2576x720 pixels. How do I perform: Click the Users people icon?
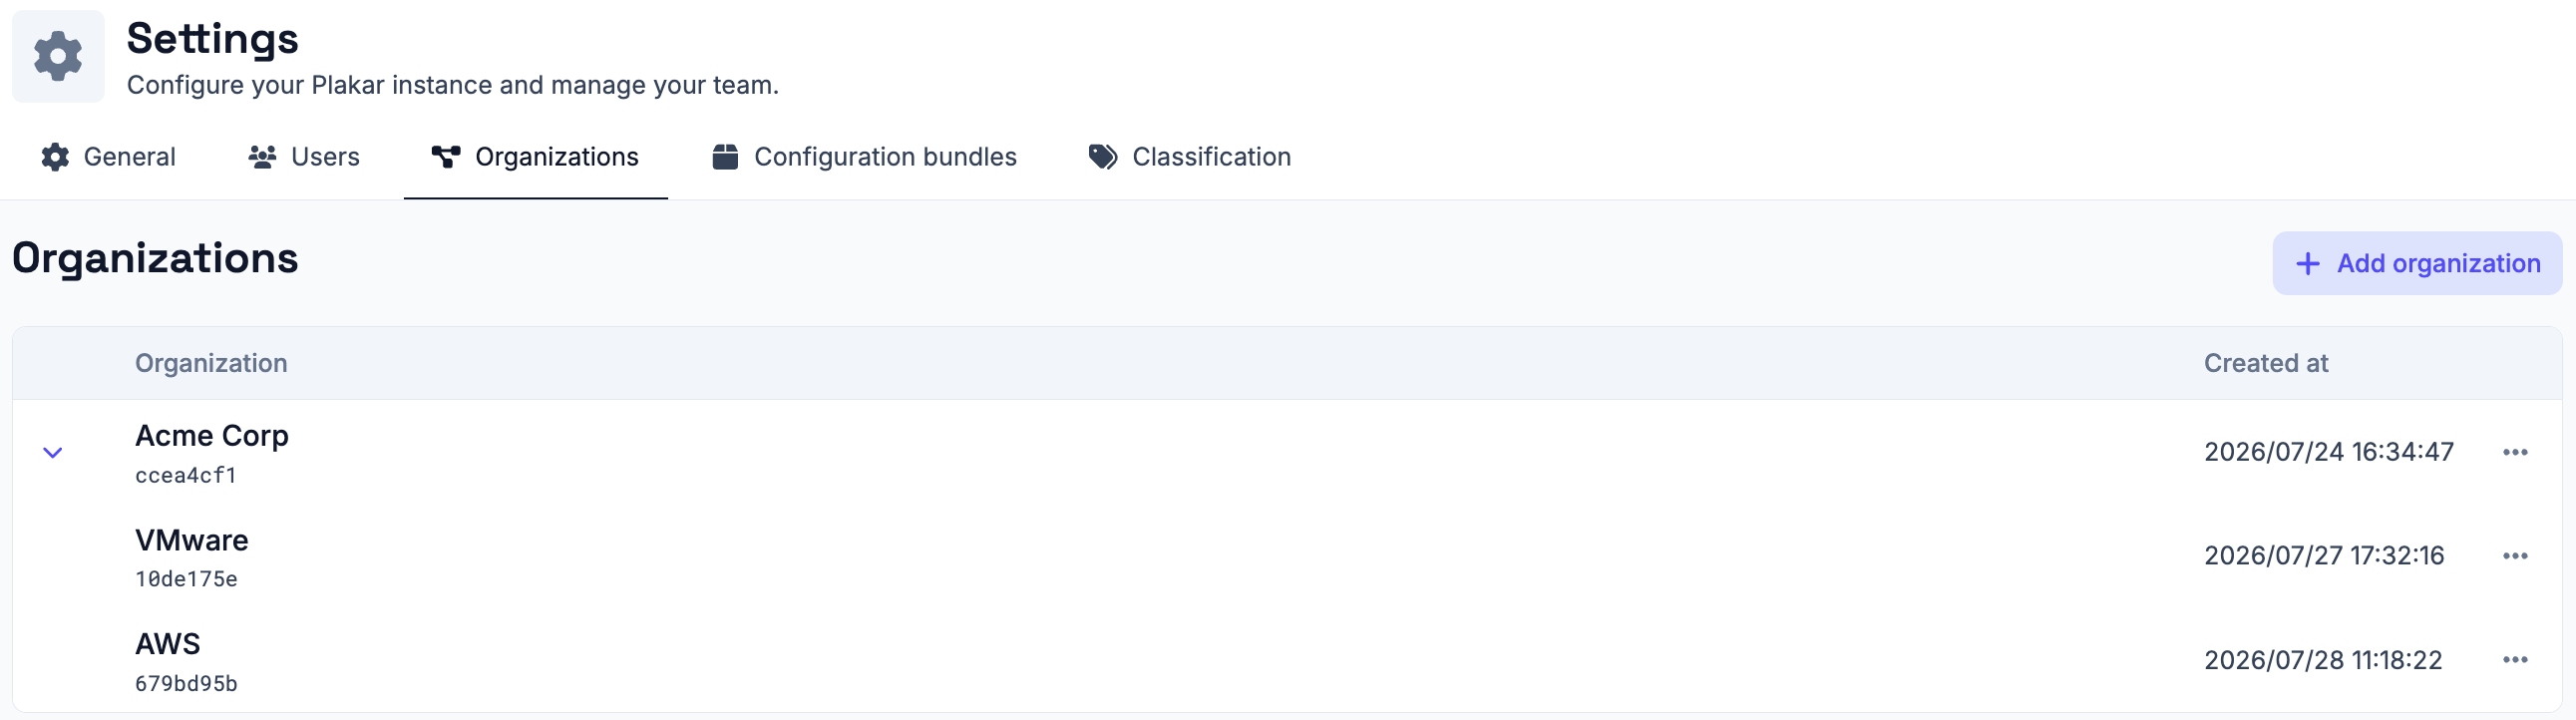click(262, 157)
